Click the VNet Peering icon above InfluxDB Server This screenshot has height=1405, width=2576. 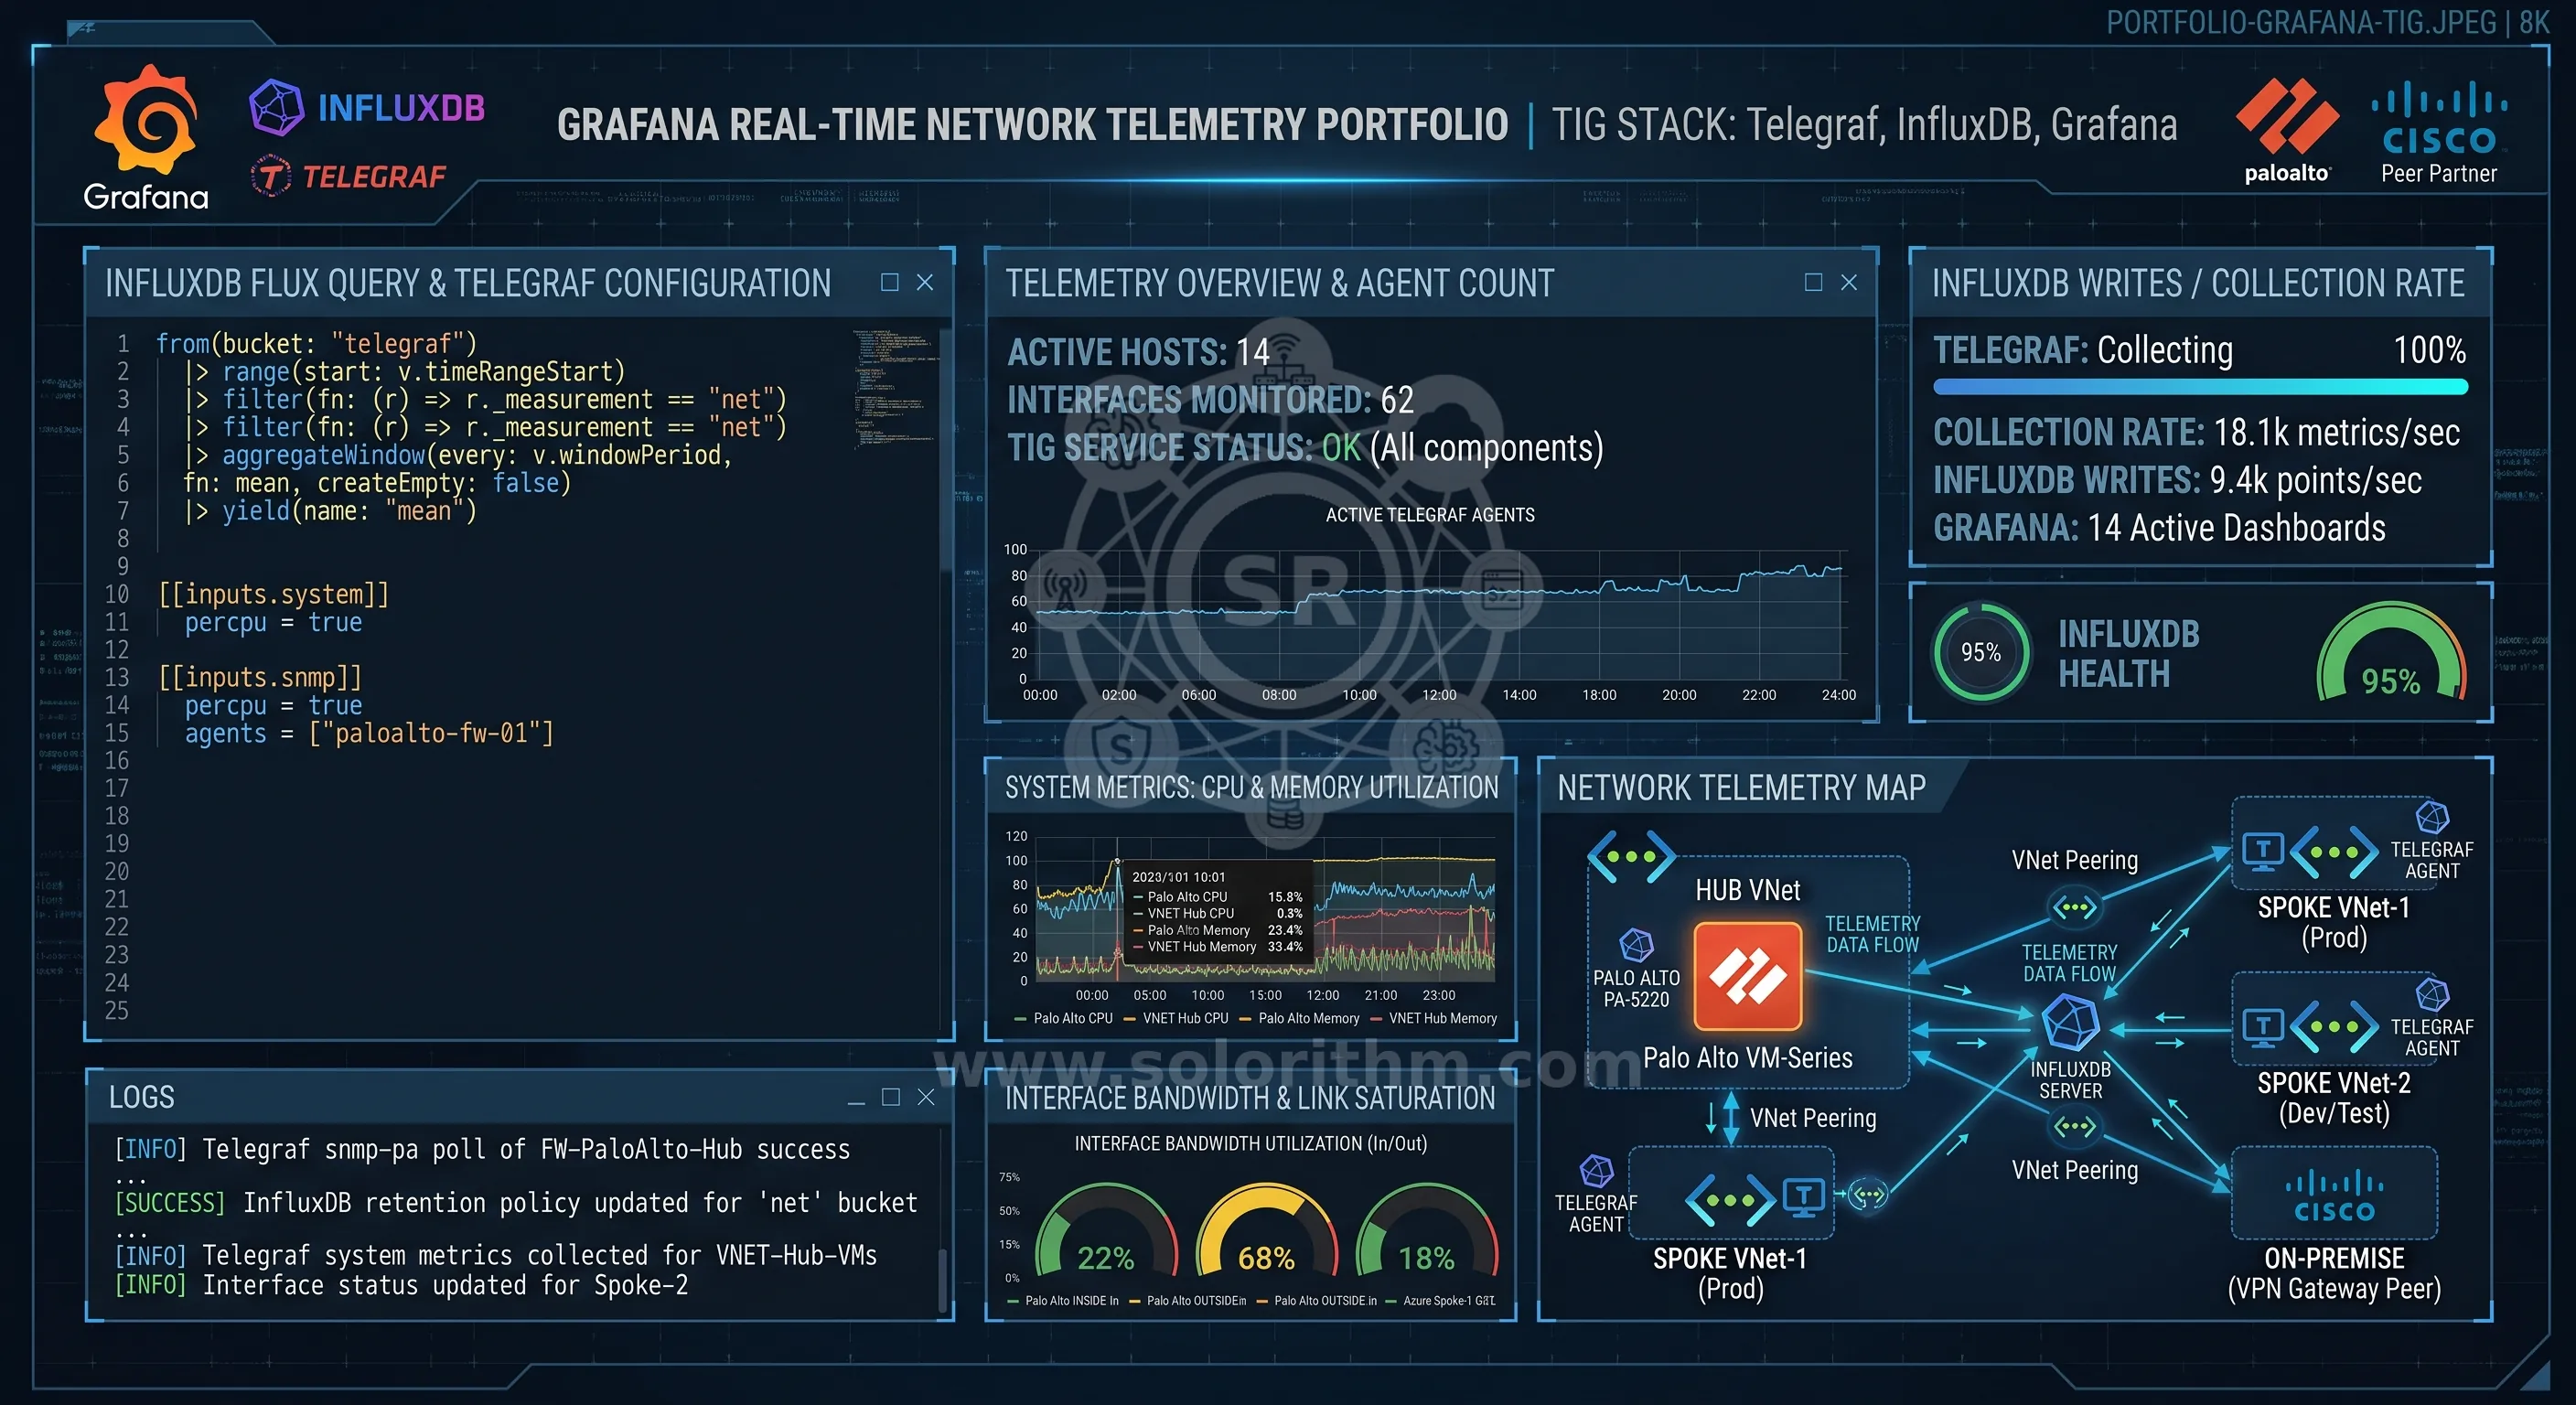coord(2074,908)
